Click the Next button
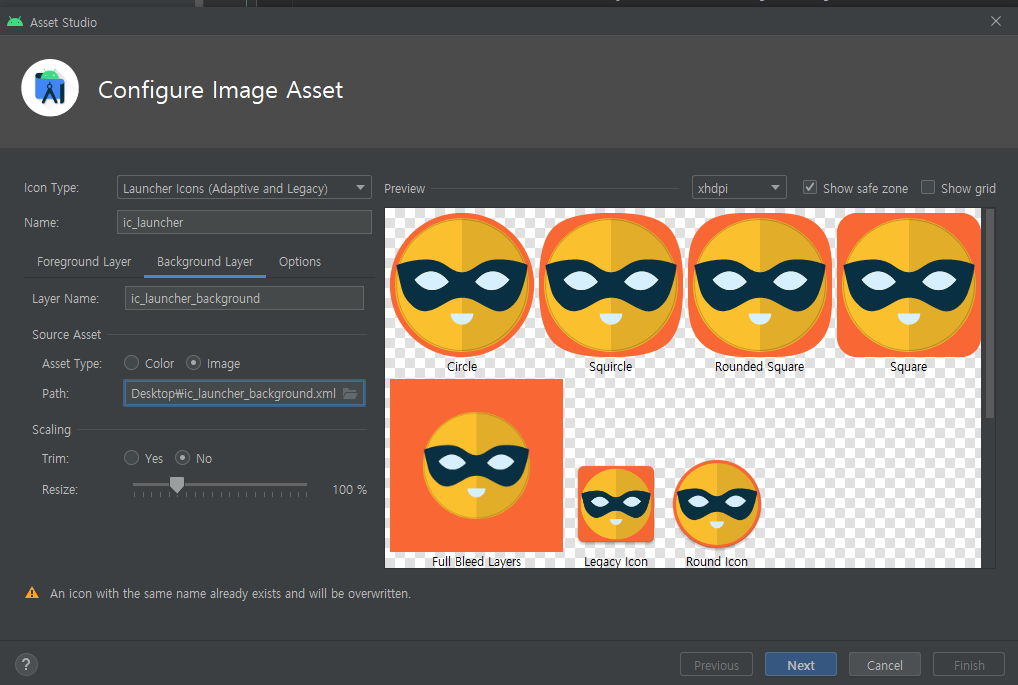 point(801,665)
